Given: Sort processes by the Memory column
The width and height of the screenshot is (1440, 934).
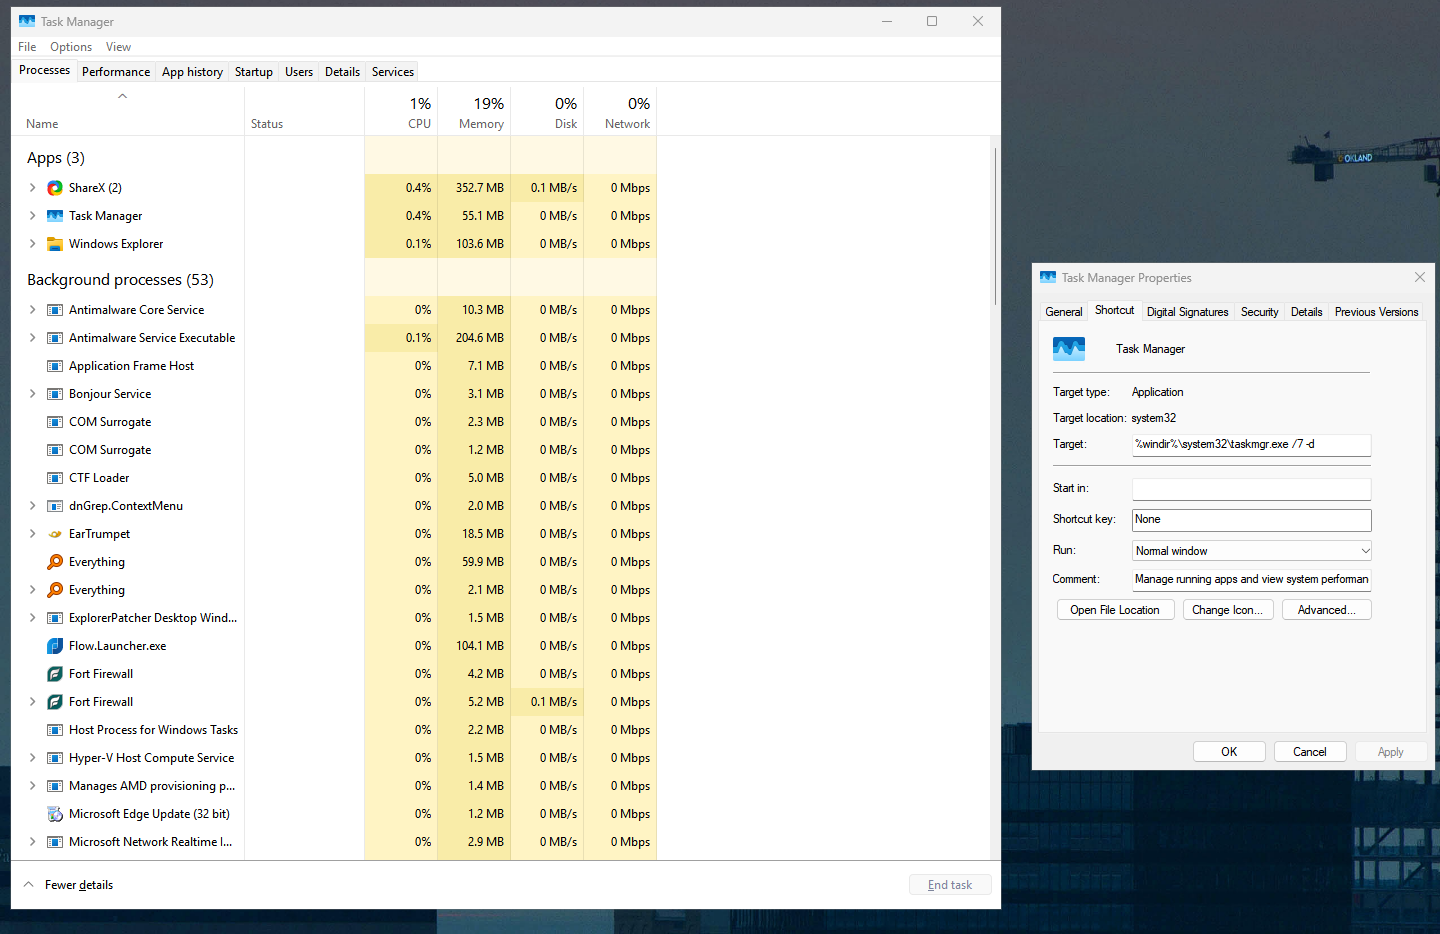Looking at the screenshot, I should click(474, 111).
